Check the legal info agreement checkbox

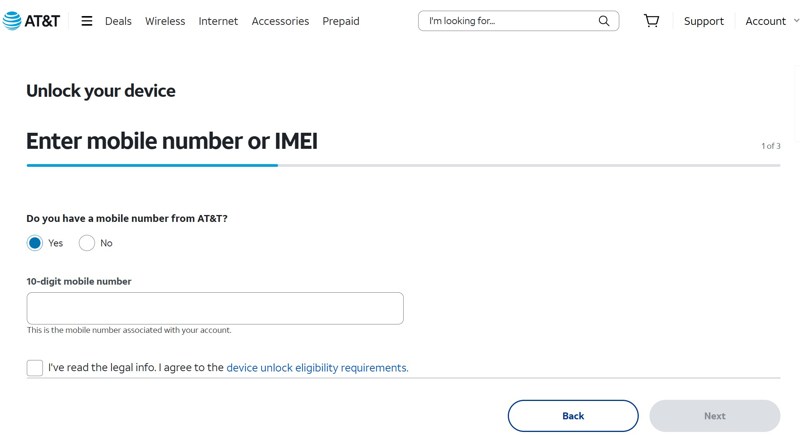pyautogui.click(x=35, y=368)
